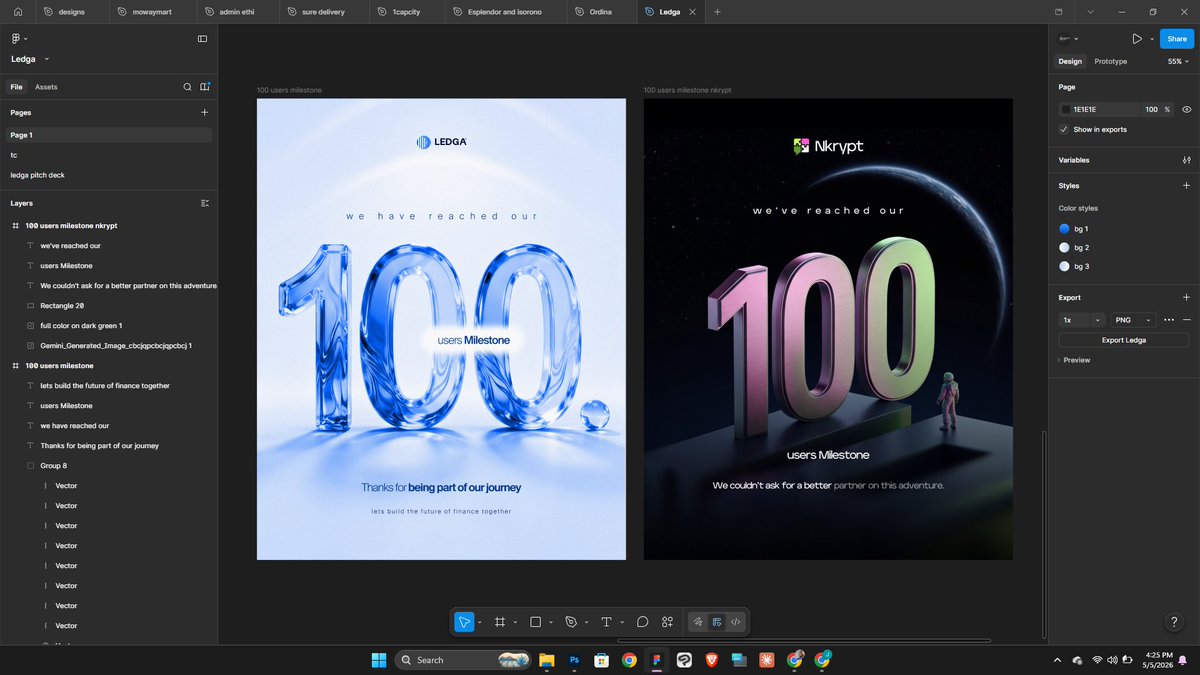Toggle page background visibility eye icon
Screen dimensions: 1200x675
pos(1186,109)
